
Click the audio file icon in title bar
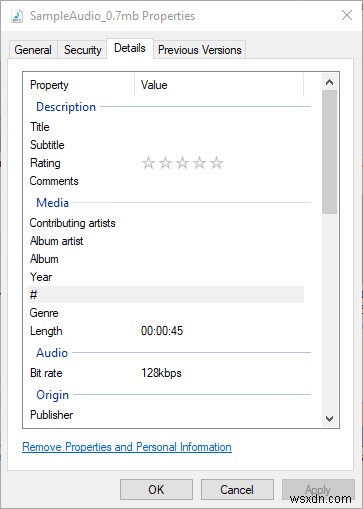[x=17, y=16]
